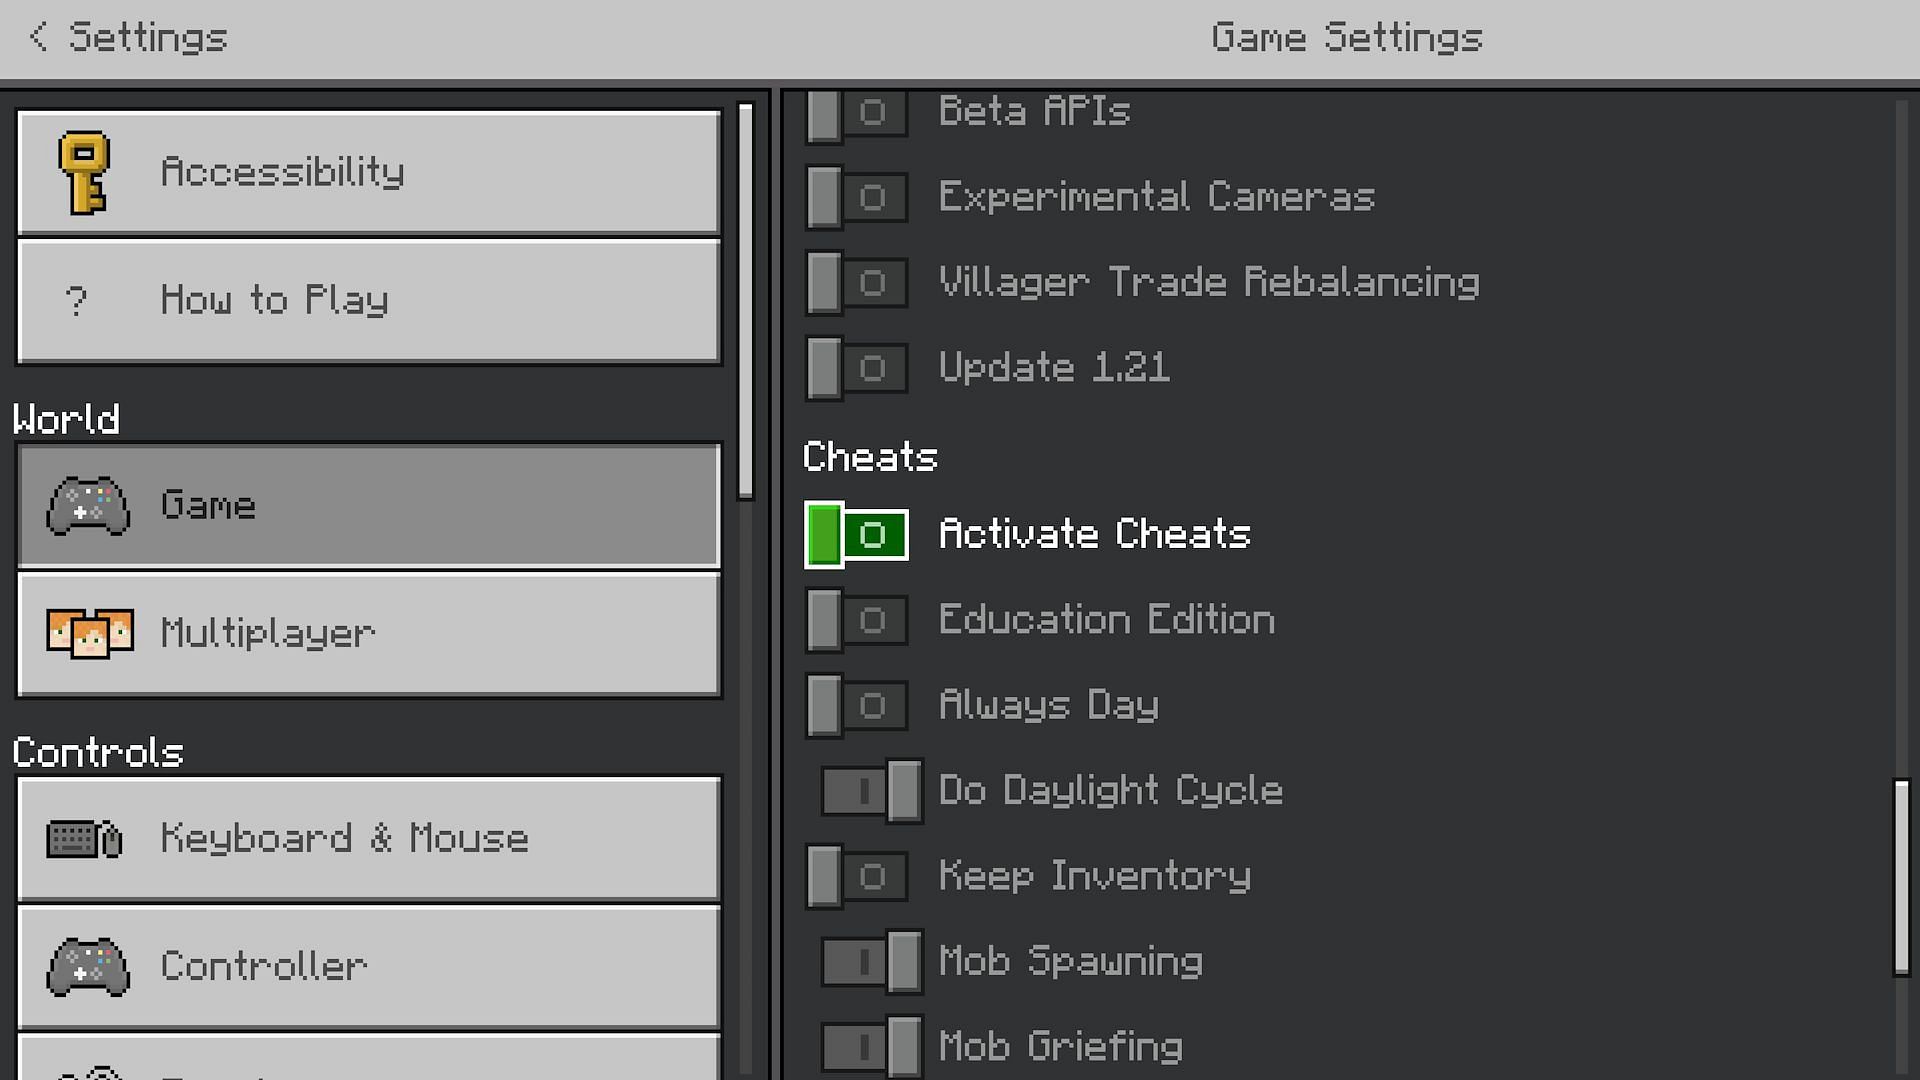Select the Game menu item

tap(369, 504)
